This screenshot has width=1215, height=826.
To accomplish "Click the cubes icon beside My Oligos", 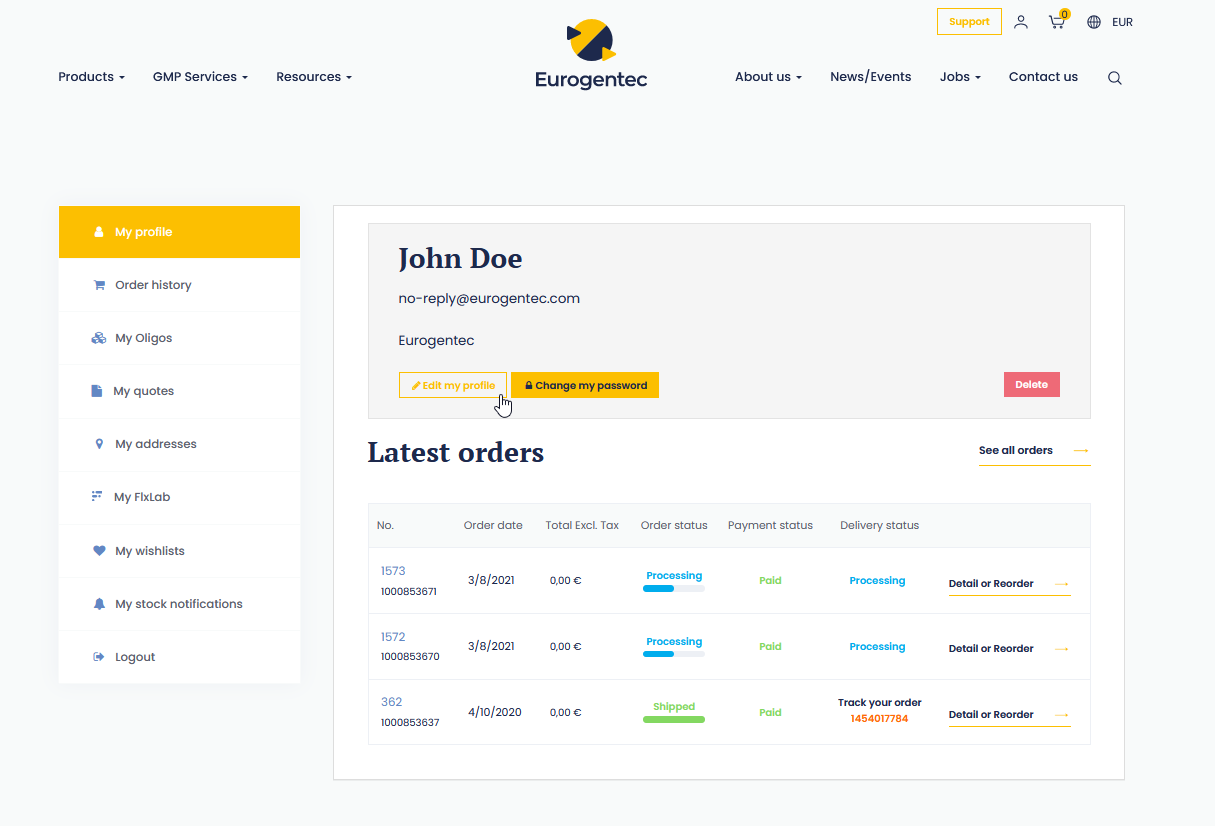I will [99, 338].
